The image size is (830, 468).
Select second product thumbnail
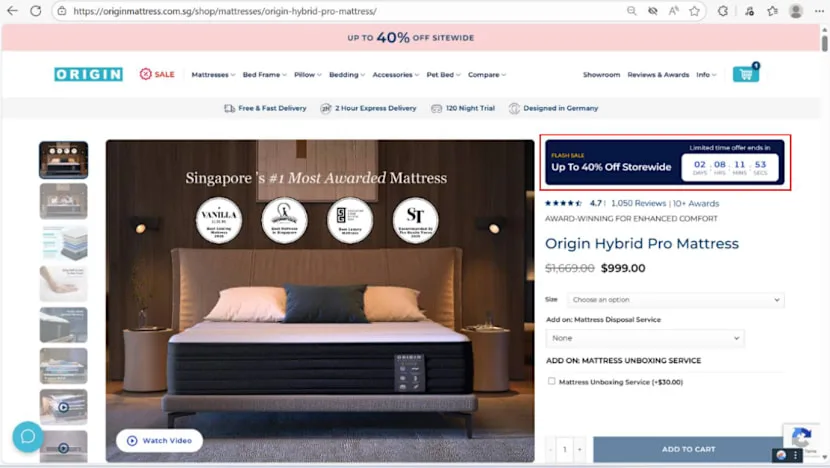pos(64,201)
